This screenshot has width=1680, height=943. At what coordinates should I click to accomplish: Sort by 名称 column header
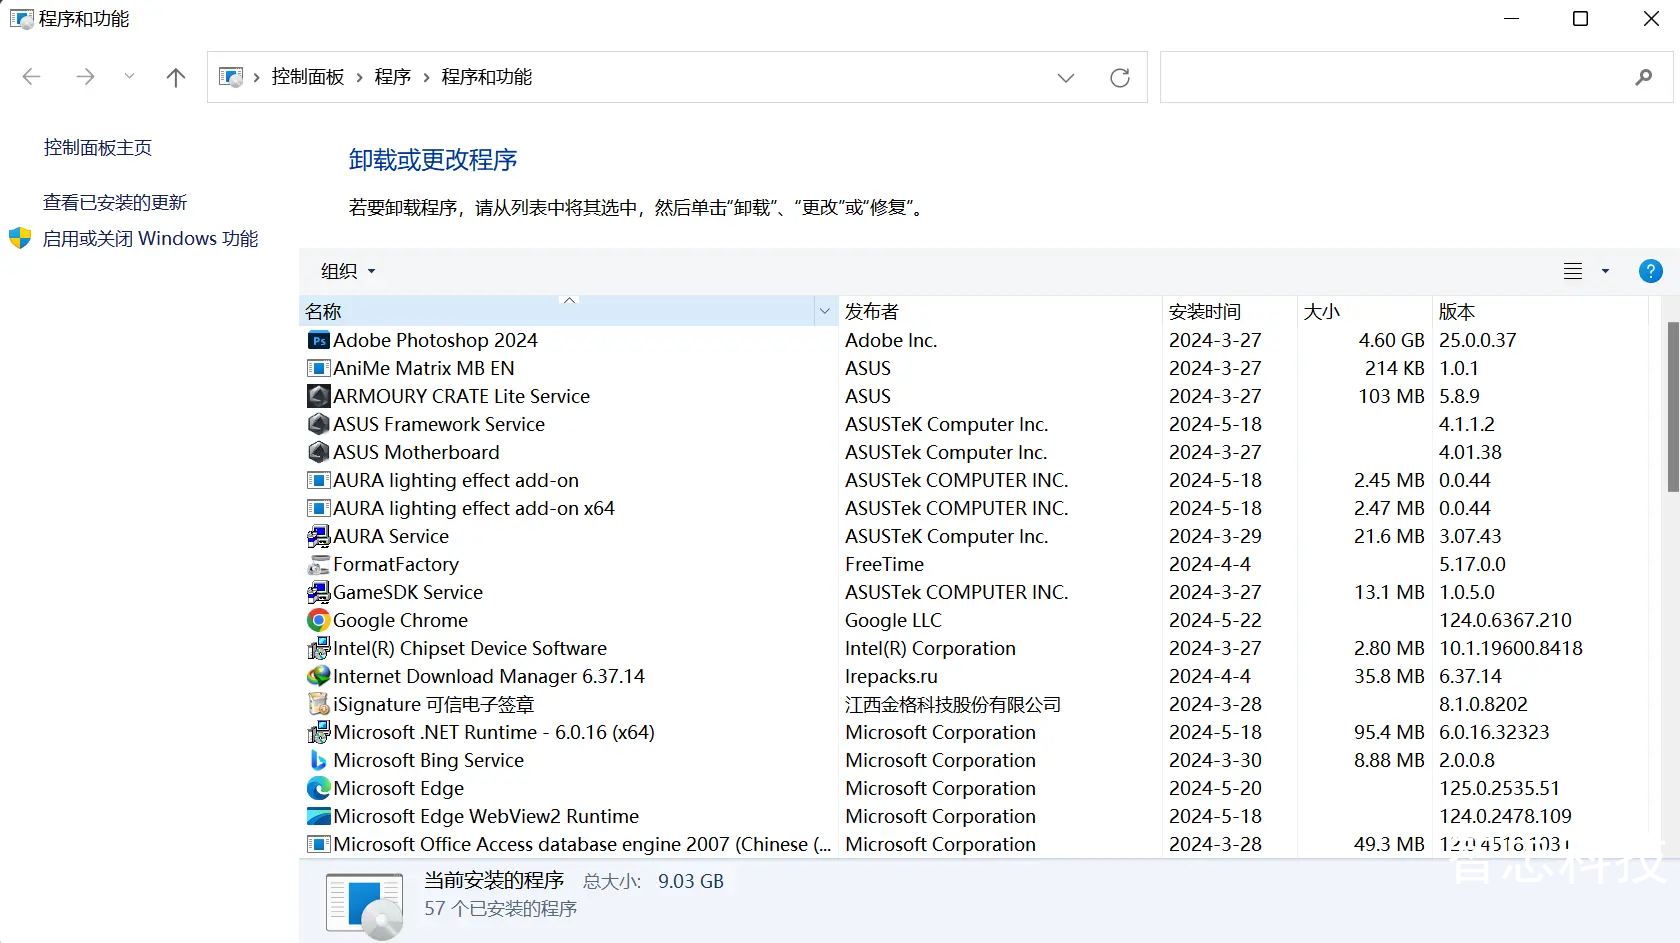coord(557,312)
